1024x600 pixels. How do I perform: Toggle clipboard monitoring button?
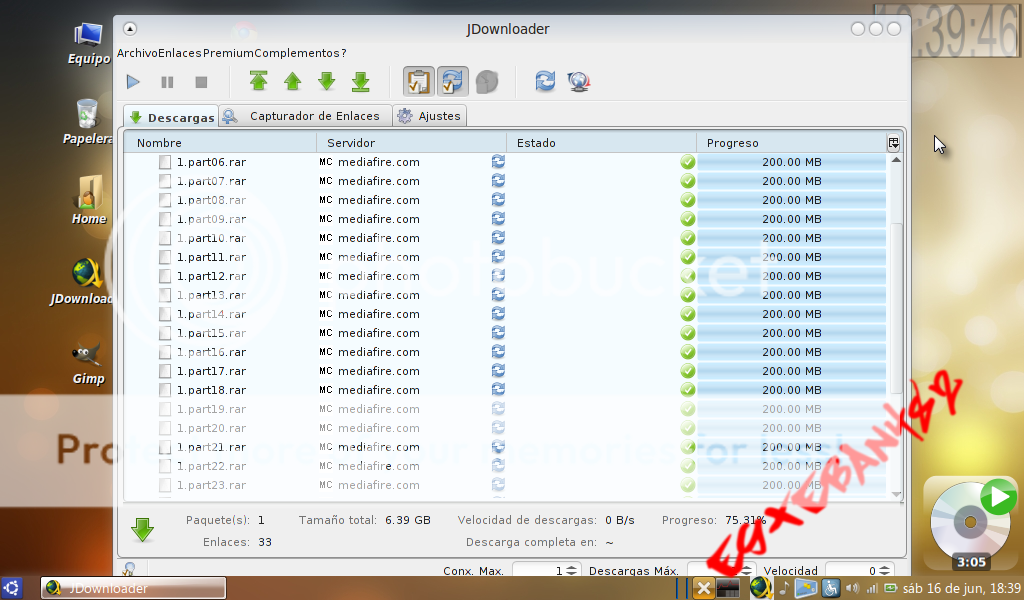click(x=419, y=82)
